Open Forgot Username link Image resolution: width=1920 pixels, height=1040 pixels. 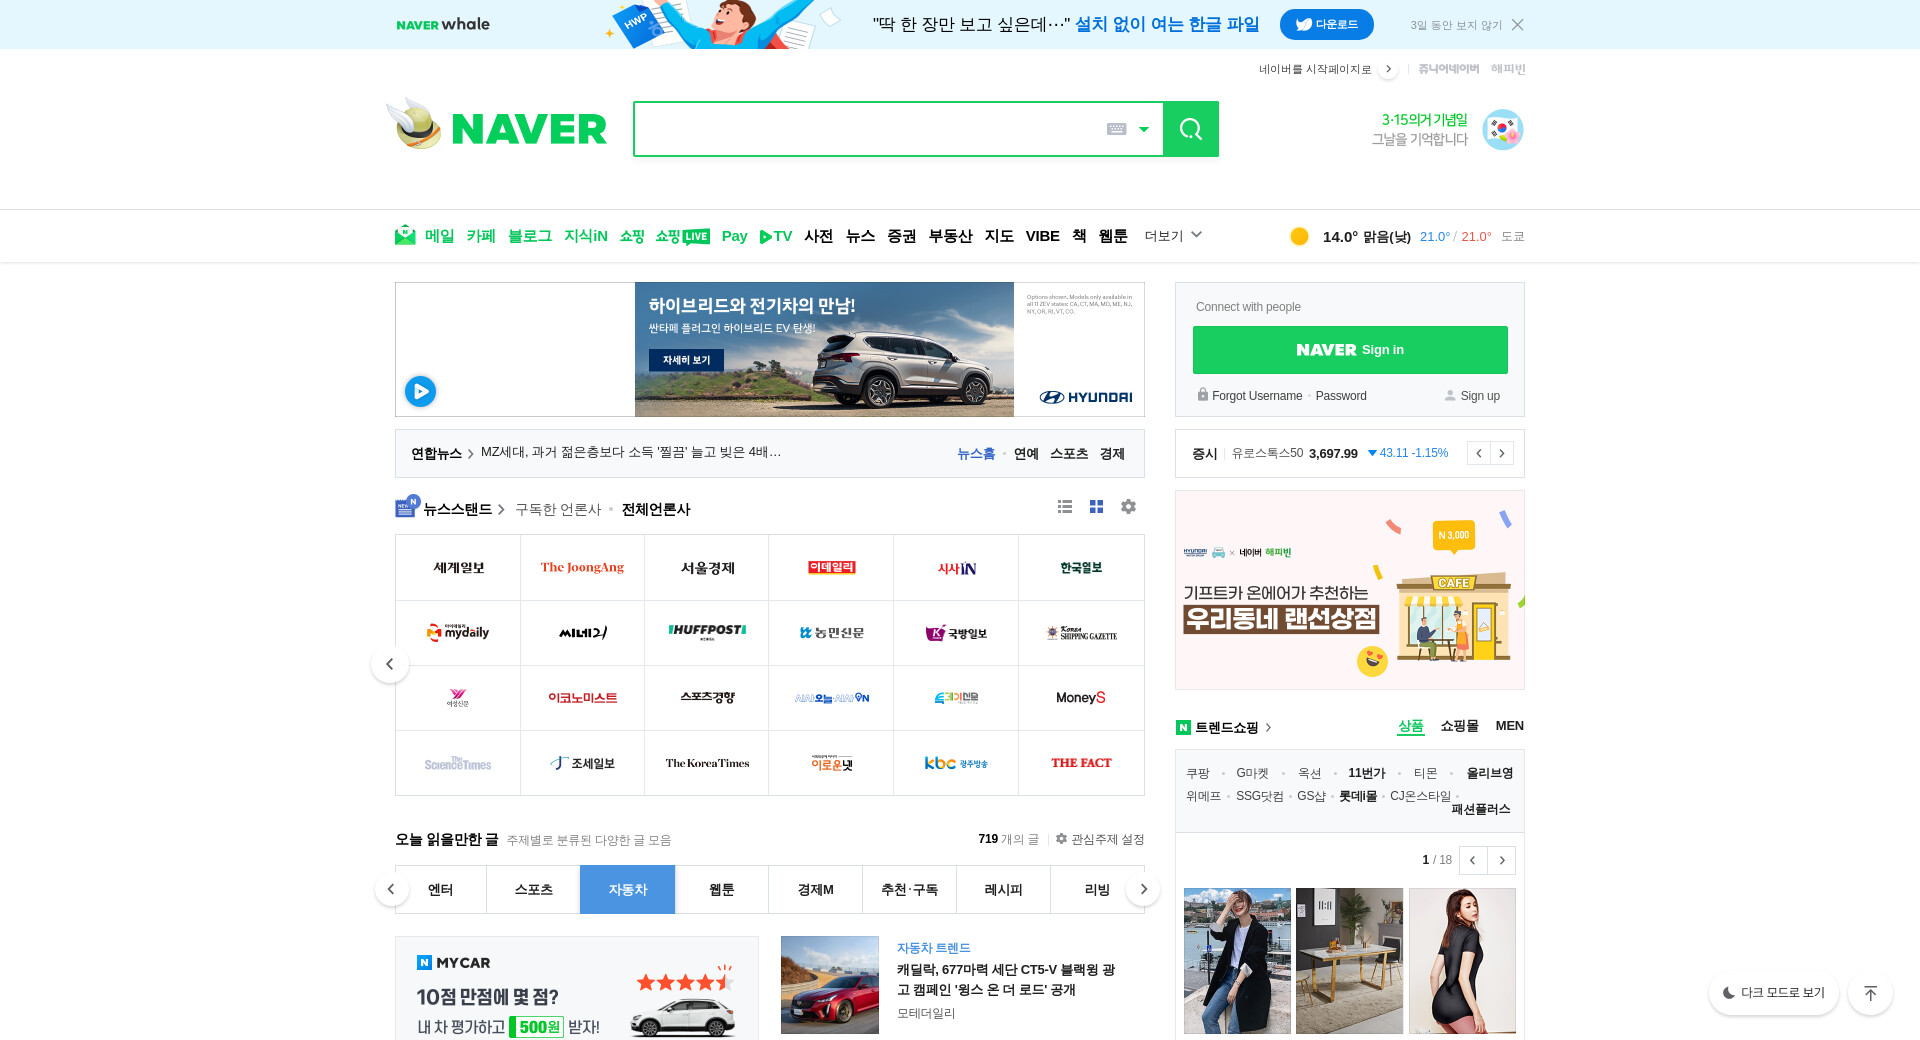coord(1257,396)
